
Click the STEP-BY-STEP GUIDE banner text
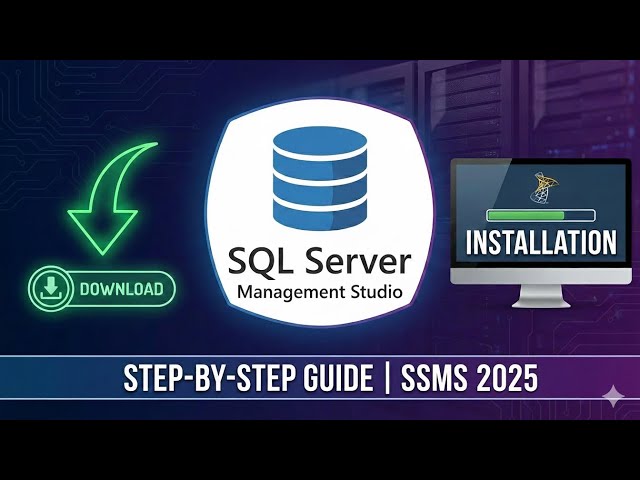pos(248,378)
